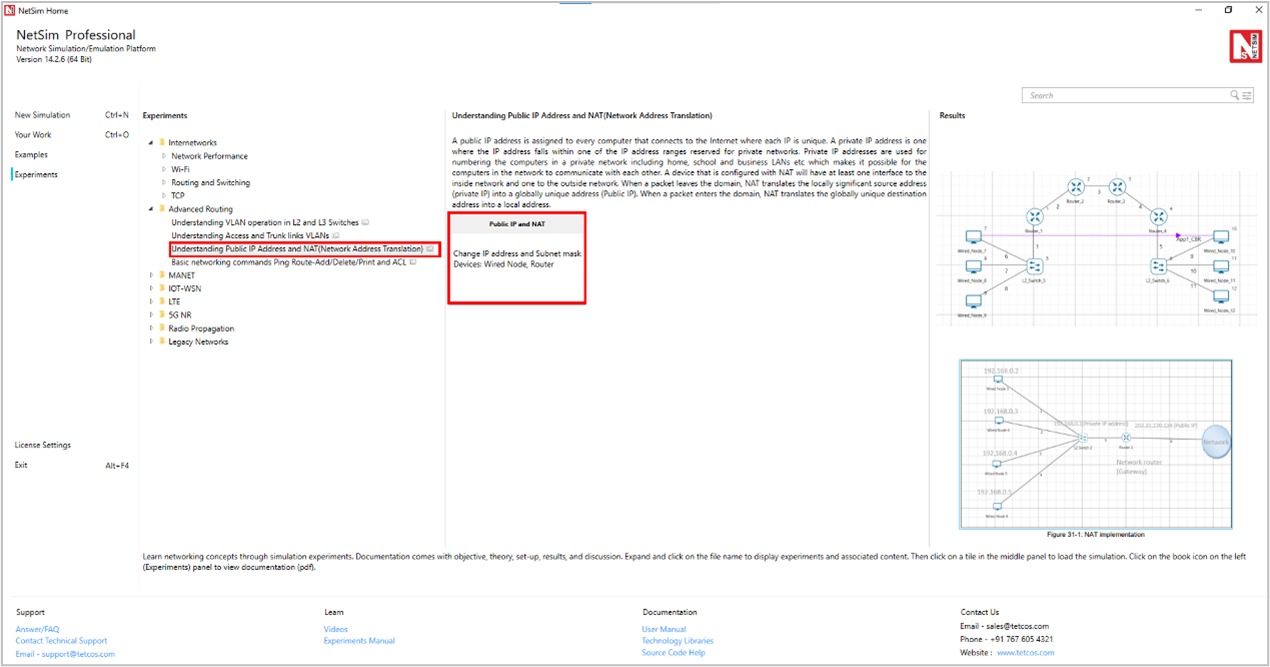Viewport: 1270px width, 667px height.
Task: Open documentation book icon for VLAN operation experiment
Action: (366, 222)
